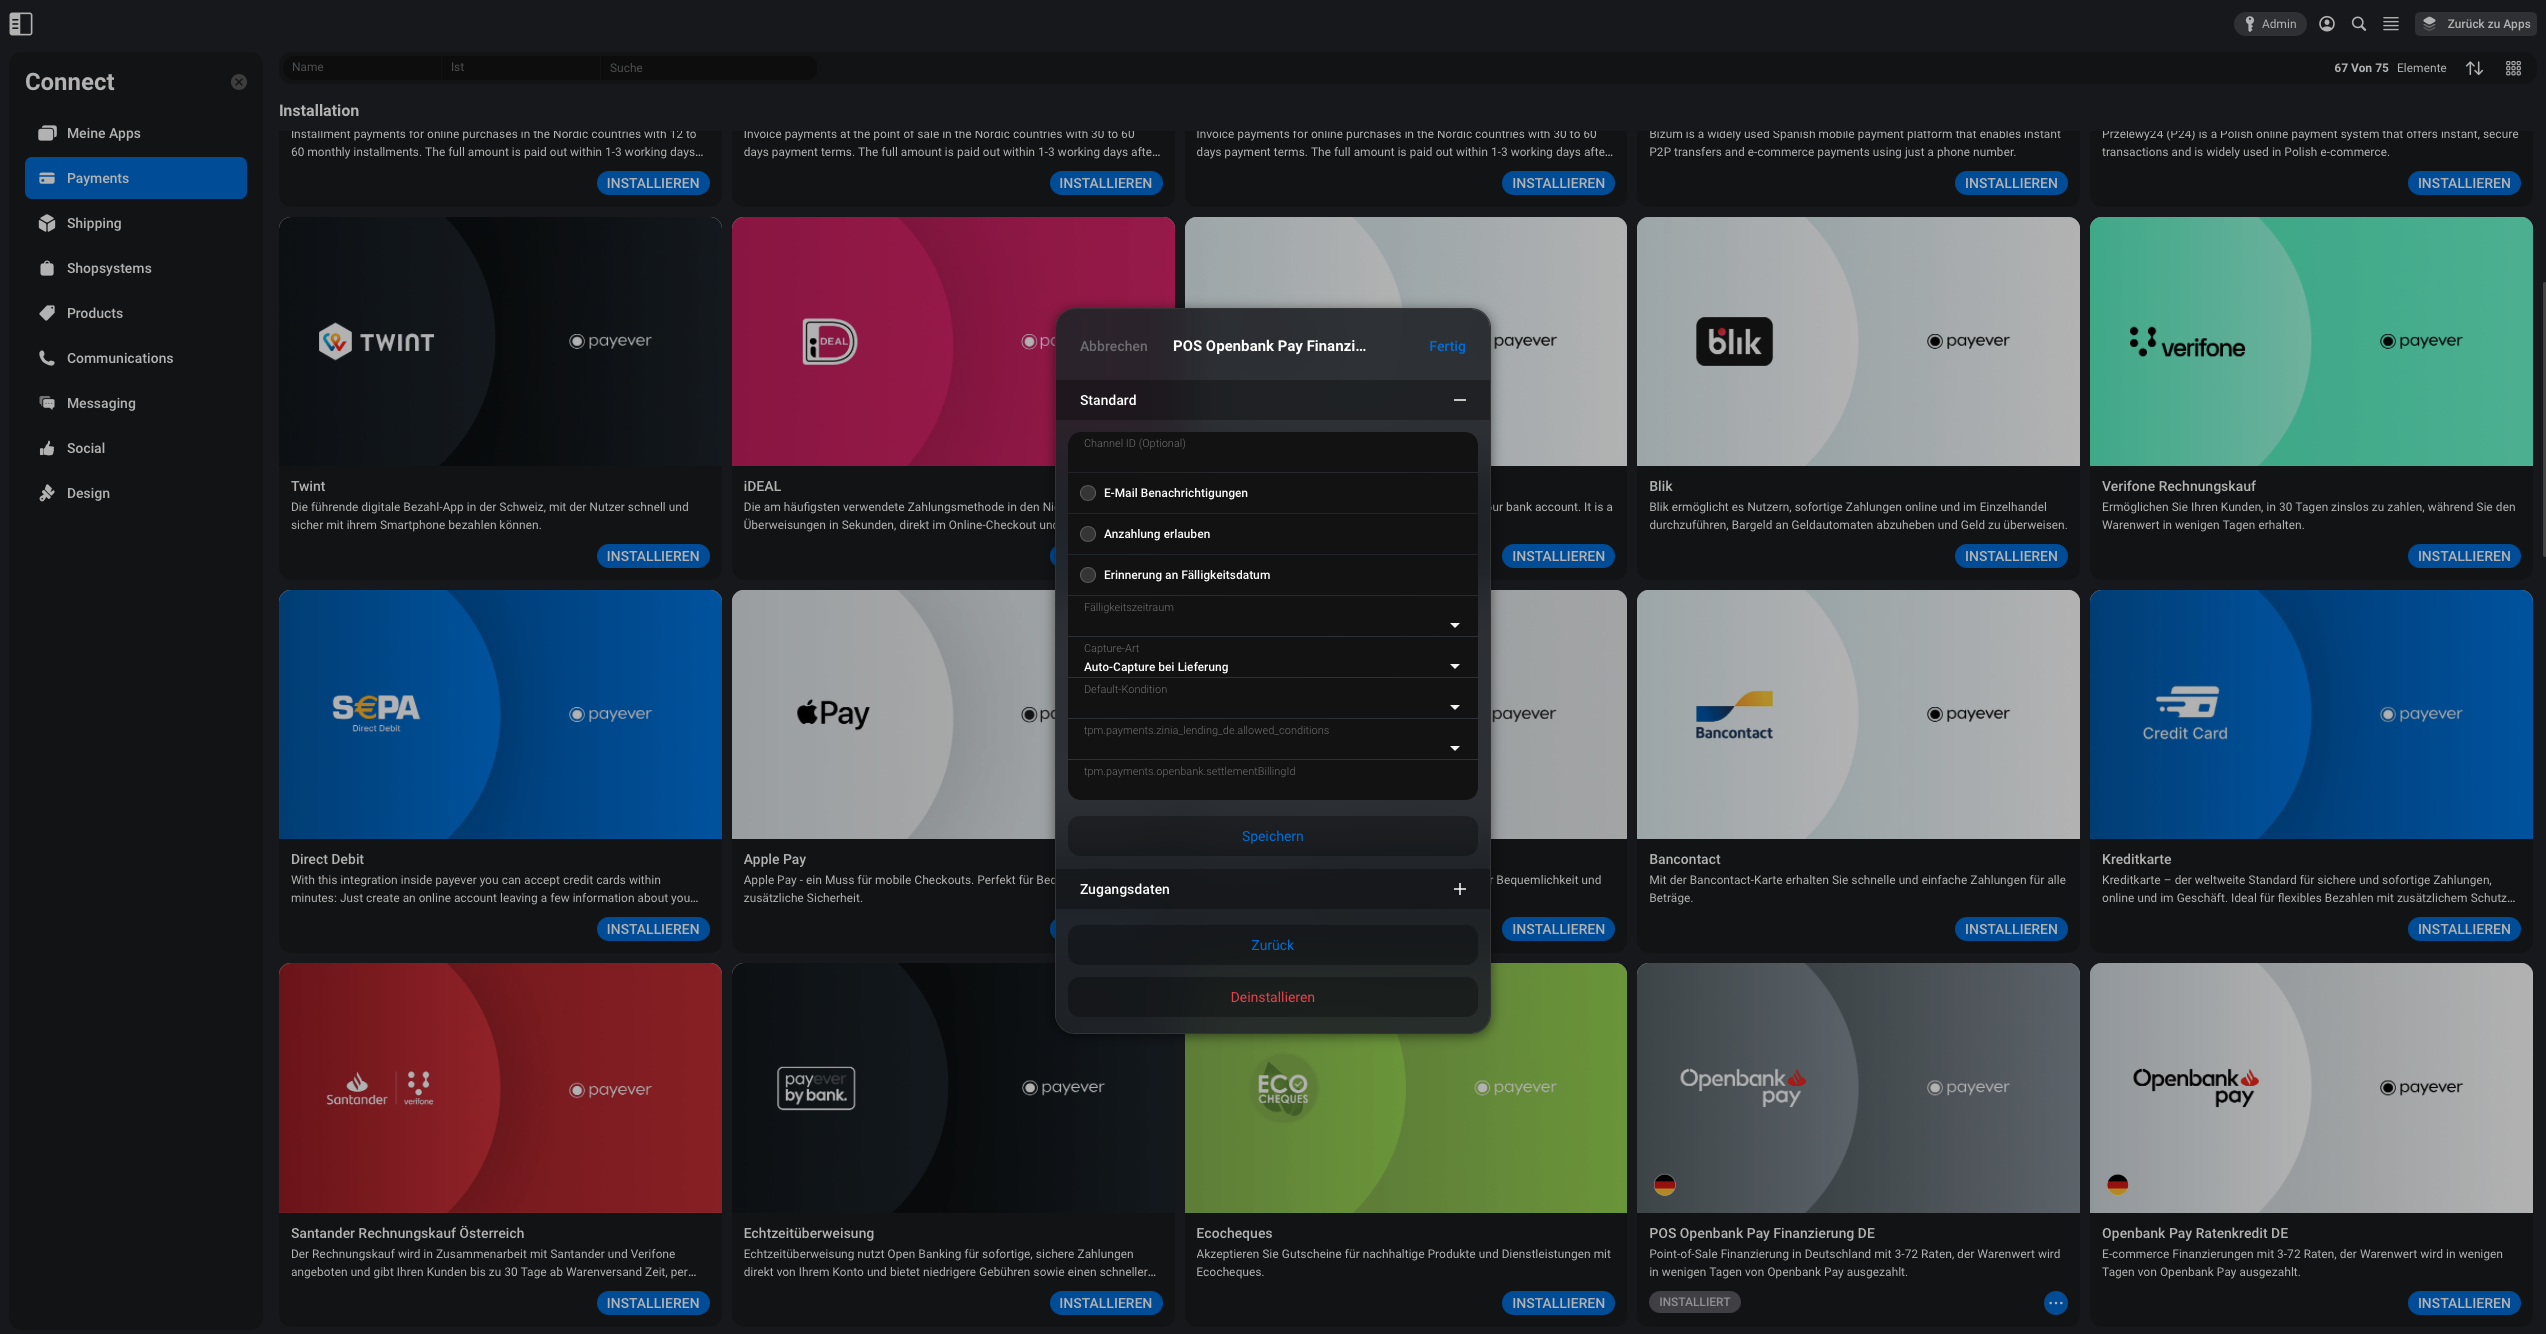Open options dots on POS Openbank card
2546x1334 pixels.
(x=2055, y=1302)
